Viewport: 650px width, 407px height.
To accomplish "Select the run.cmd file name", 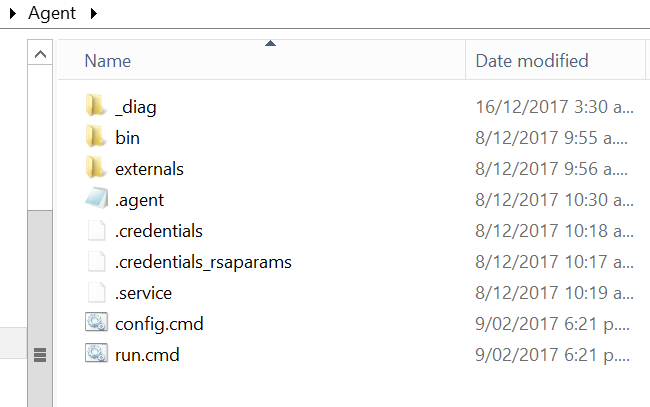I will [147, 355].
